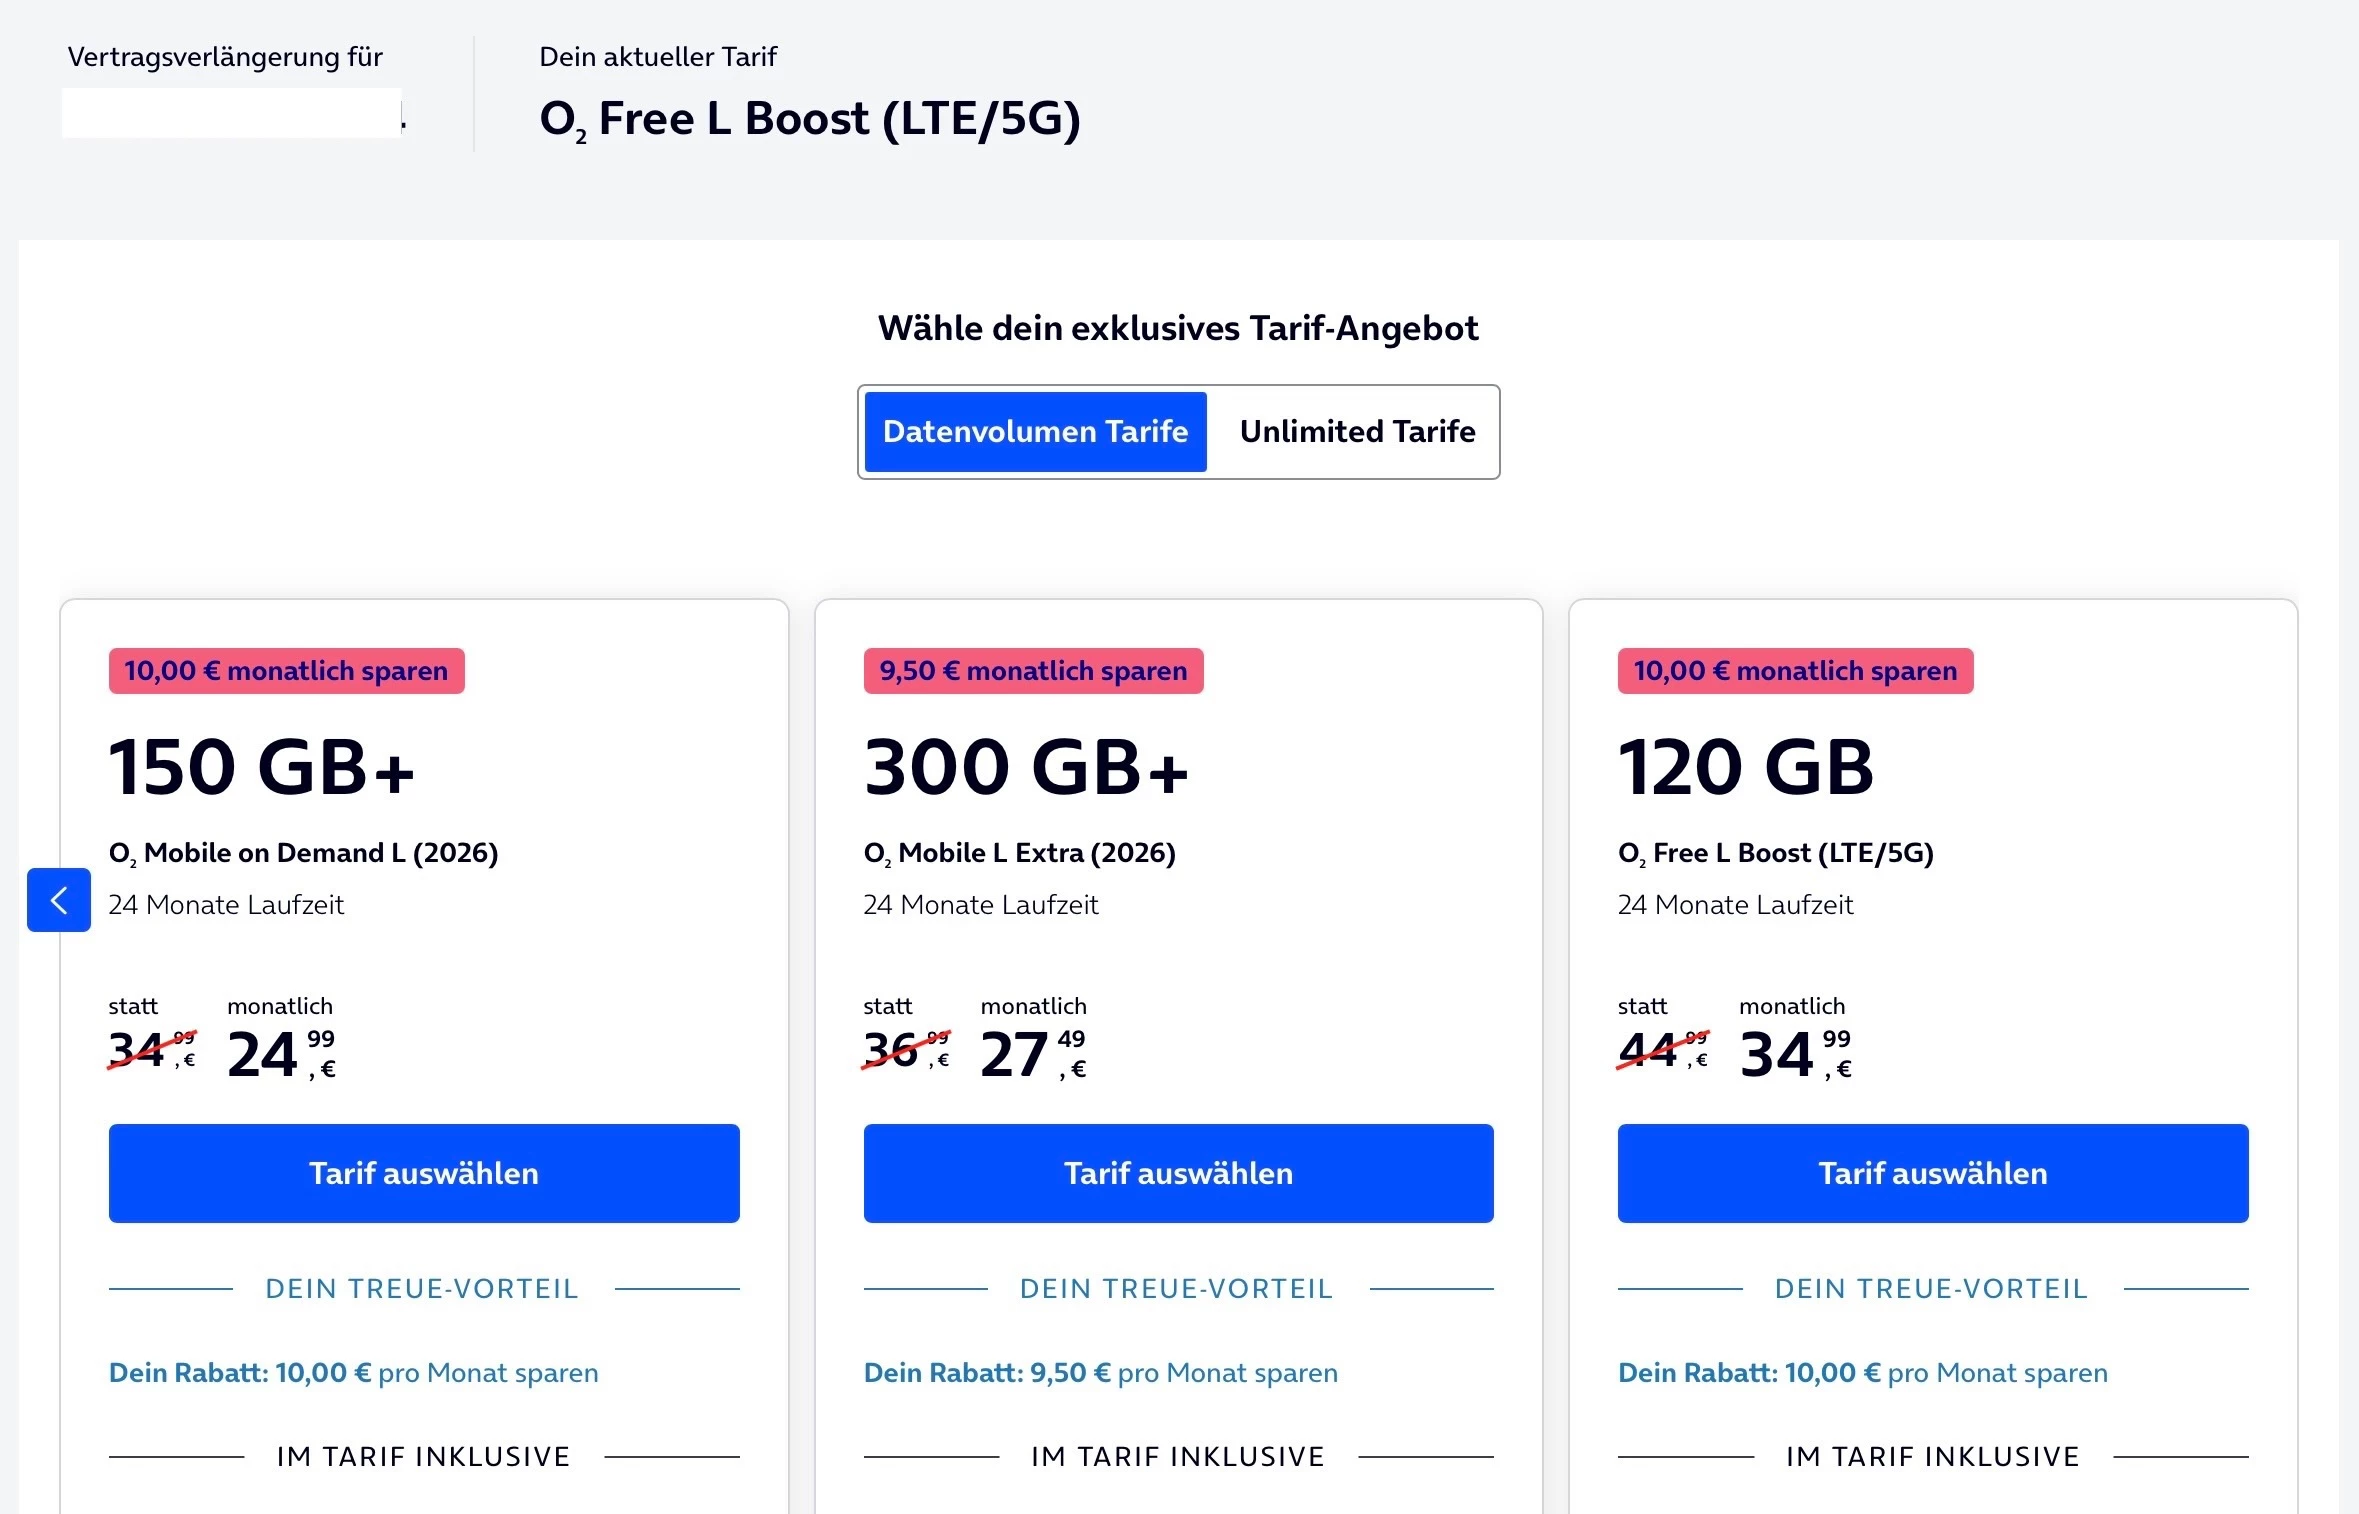Open O2 Free L Boost offer title
Image resolution: width=2359 pixels, height=1514 pixels.
click(x=1775, y=853)
